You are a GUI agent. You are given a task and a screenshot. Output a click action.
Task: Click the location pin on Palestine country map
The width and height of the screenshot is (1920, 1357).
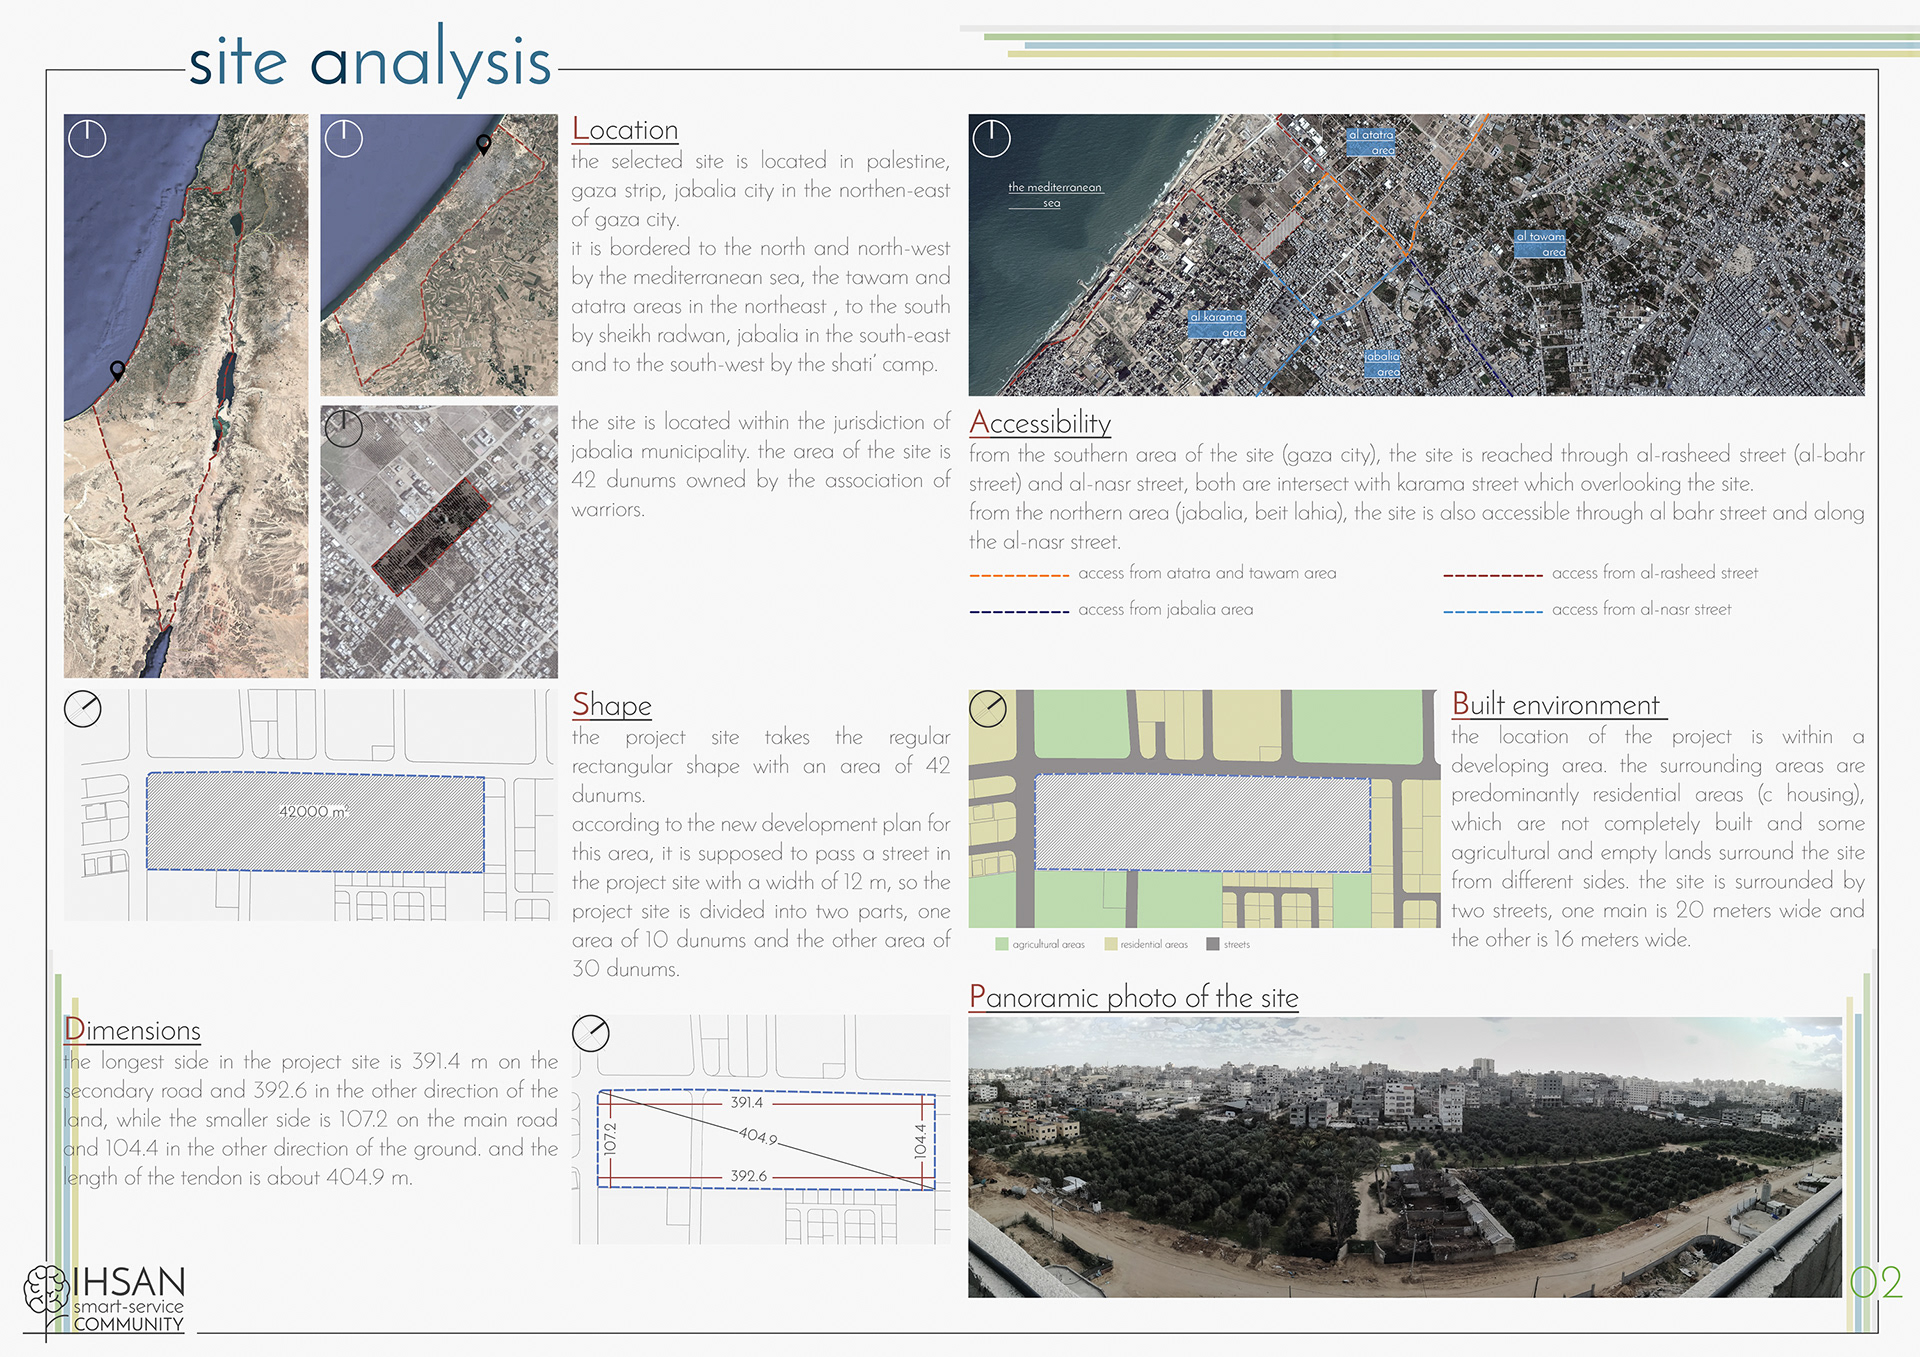[x=117, y=370]
